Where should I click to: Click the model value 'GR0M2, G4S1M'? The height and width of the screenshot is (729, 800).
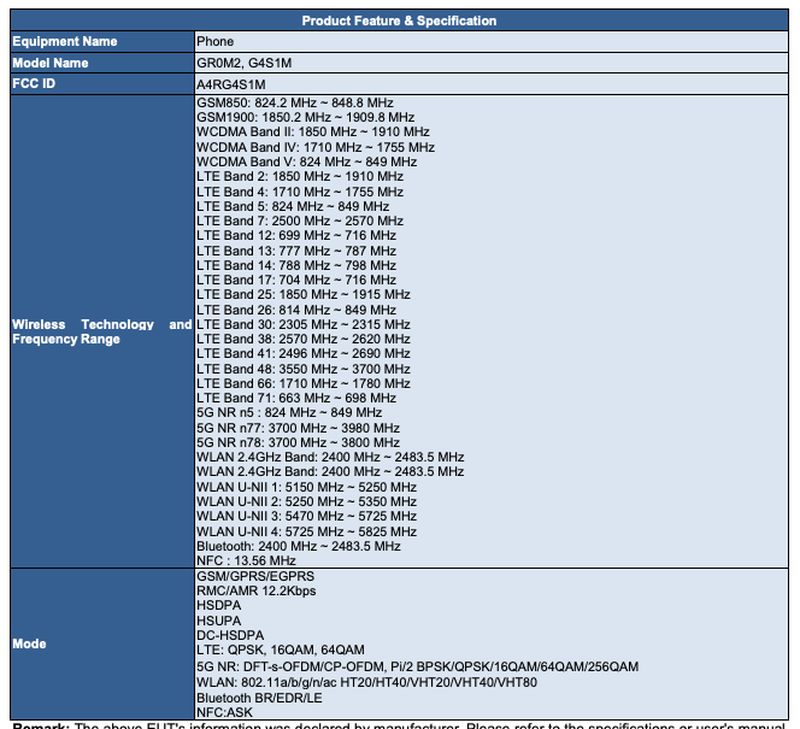pyautogui.click(x=244, y=63)
